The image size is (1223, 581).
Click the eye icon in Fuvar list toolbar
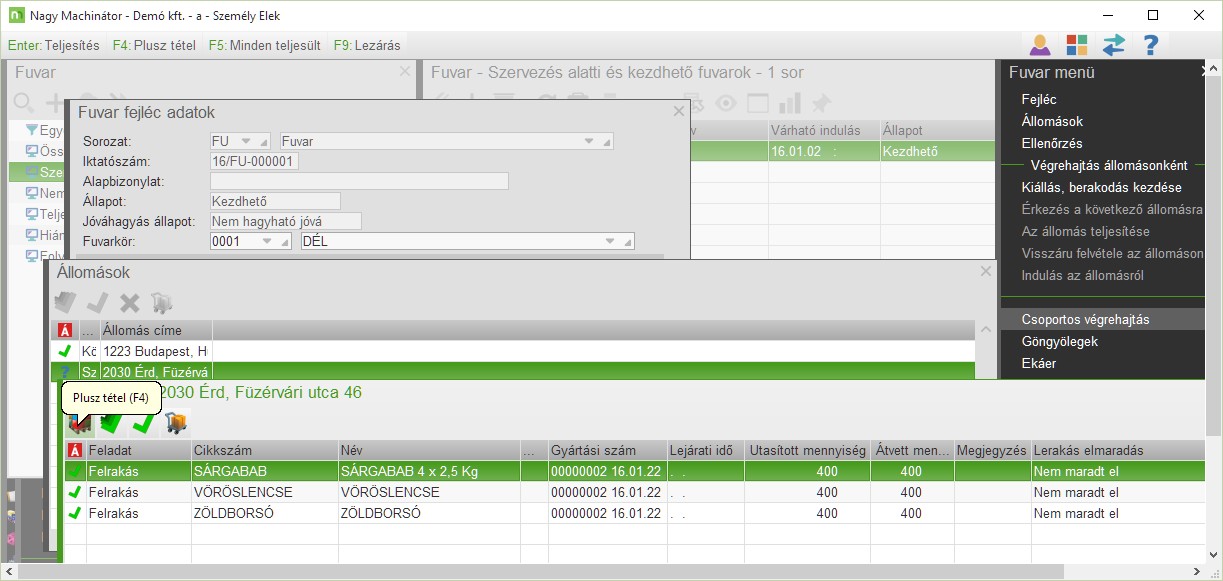[x=725, y=103]
